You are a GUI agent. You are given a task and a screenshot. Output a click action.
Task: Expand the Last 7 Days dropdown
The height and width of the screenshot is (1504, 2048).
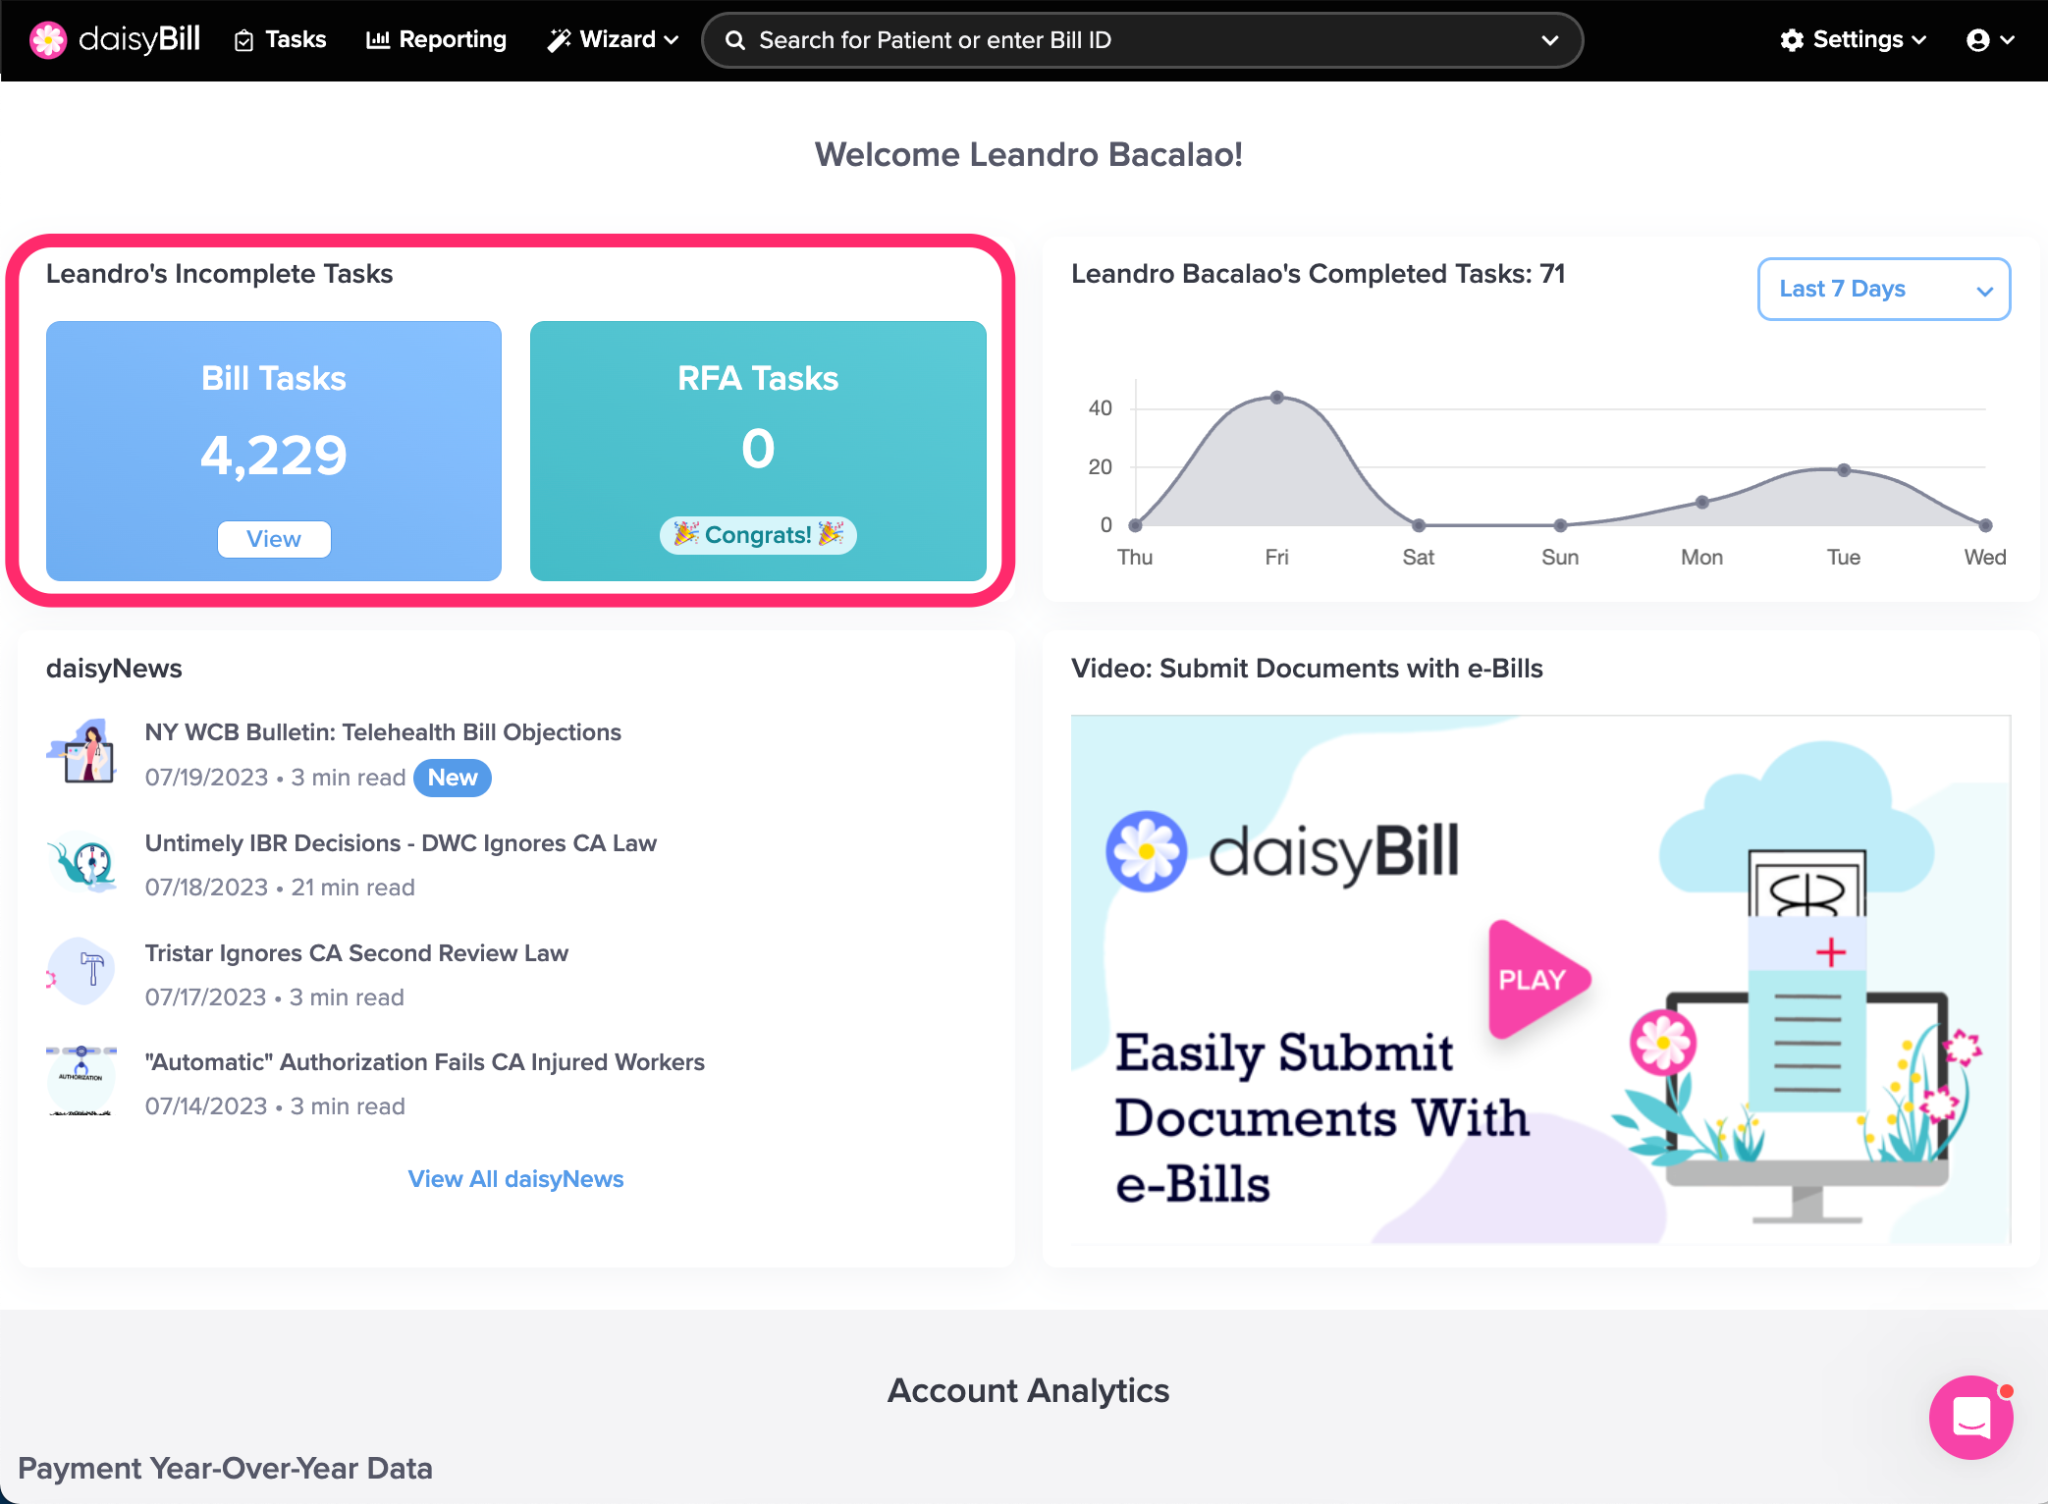[x=1883, y=289]
